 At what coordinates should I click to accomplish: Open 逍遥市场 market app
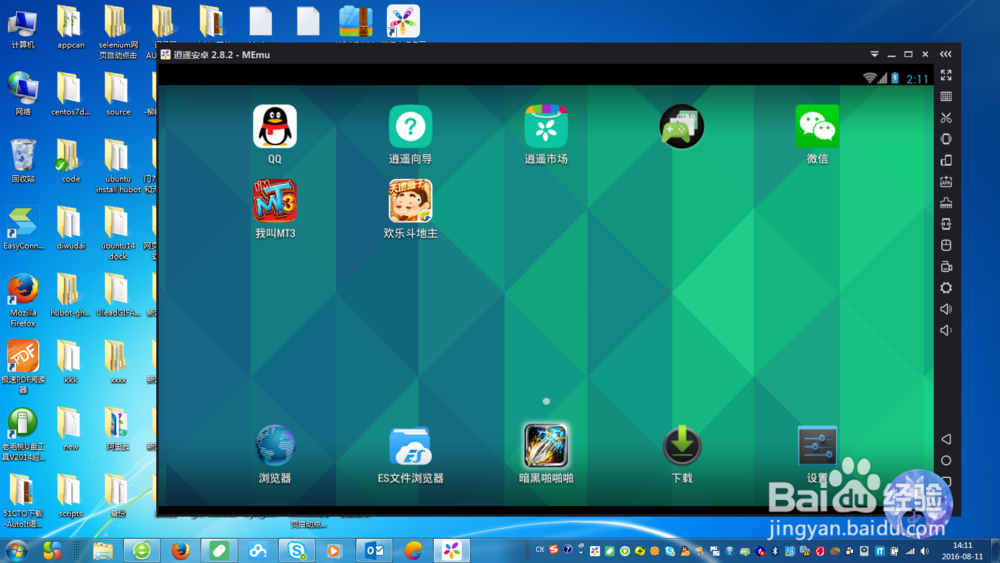coord(546,127)
